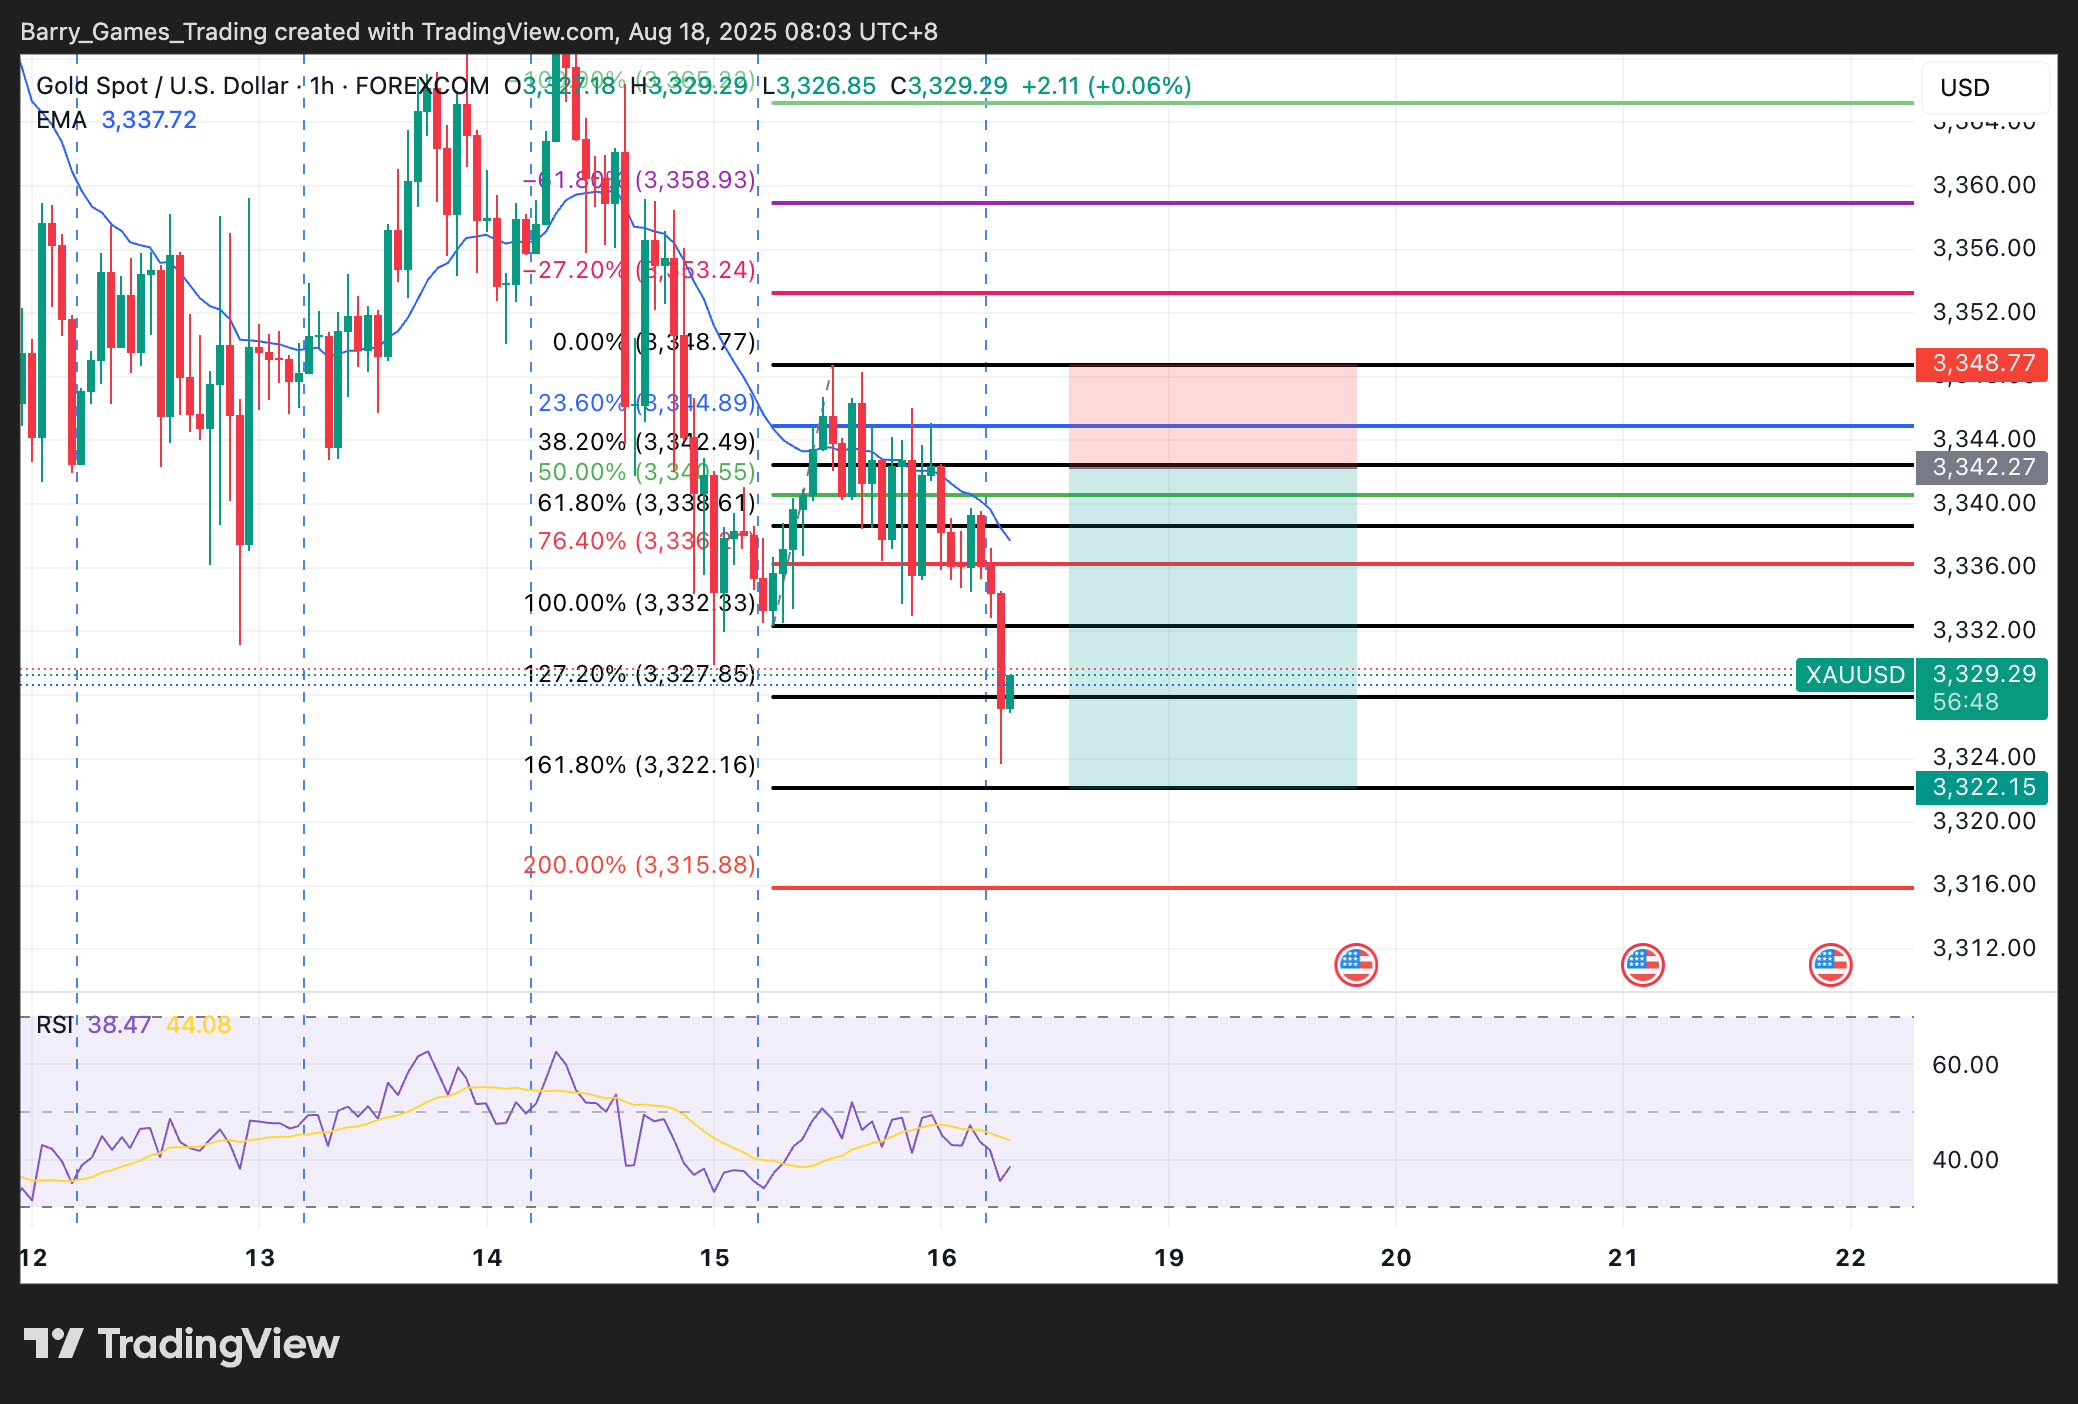
Task: Click the Gold Spot / U.S. Dollar title
Action: click(162, 86)
